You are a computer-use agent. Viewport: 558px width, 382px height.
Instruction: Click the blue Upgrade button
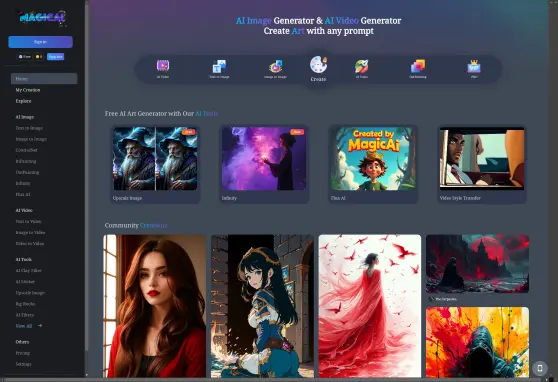tap(56, 57)
